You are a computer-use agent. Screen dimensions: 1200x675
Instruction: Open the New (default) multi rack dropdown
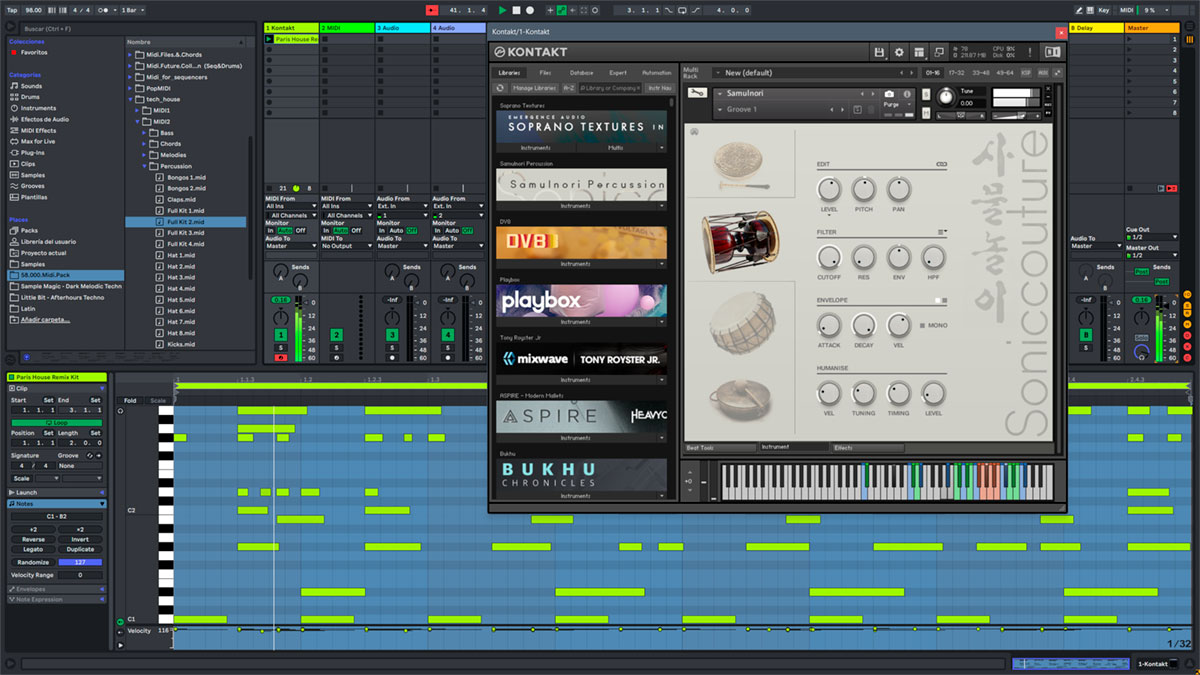coord(813,73)
